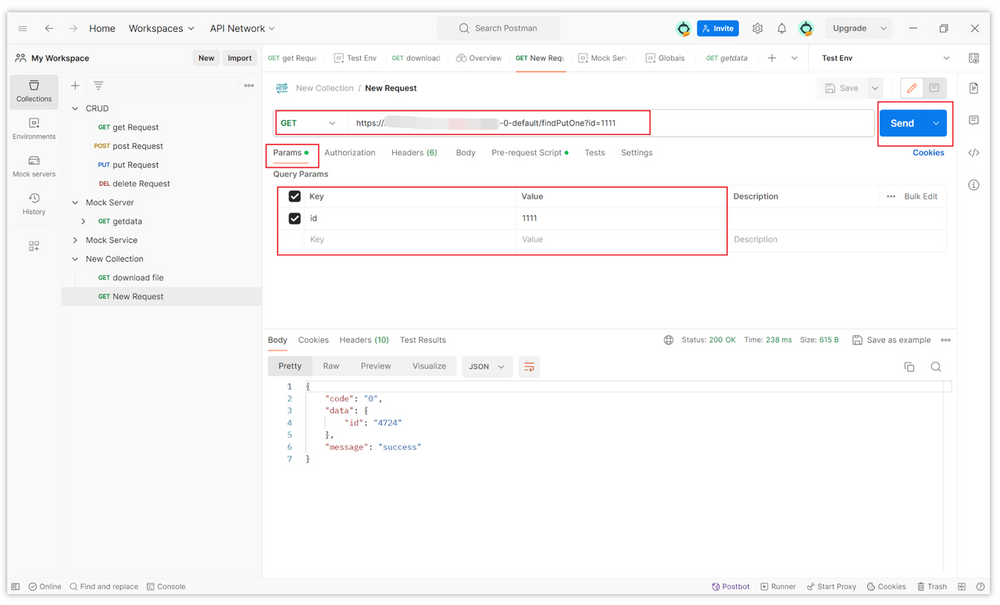
Task: Click the request URL field
Action: pos(610,123)
